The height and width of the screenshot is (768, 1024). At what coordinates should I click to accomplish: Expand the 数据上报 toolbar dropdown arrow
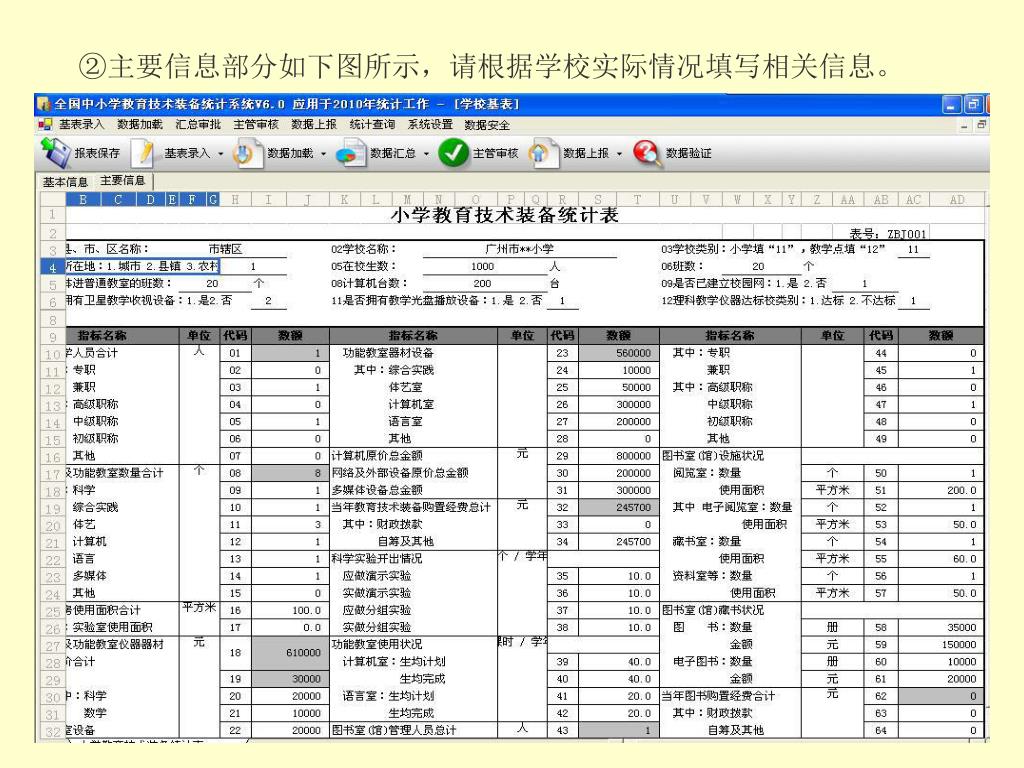(x=619, y=155)
